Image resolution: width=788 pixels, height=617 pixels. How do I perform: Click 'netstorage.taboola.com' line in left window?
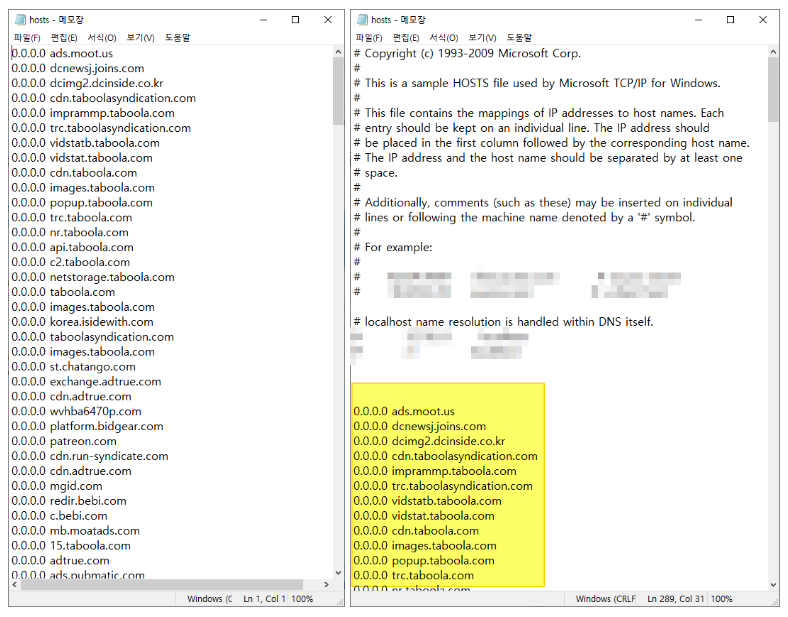point(93,277)
